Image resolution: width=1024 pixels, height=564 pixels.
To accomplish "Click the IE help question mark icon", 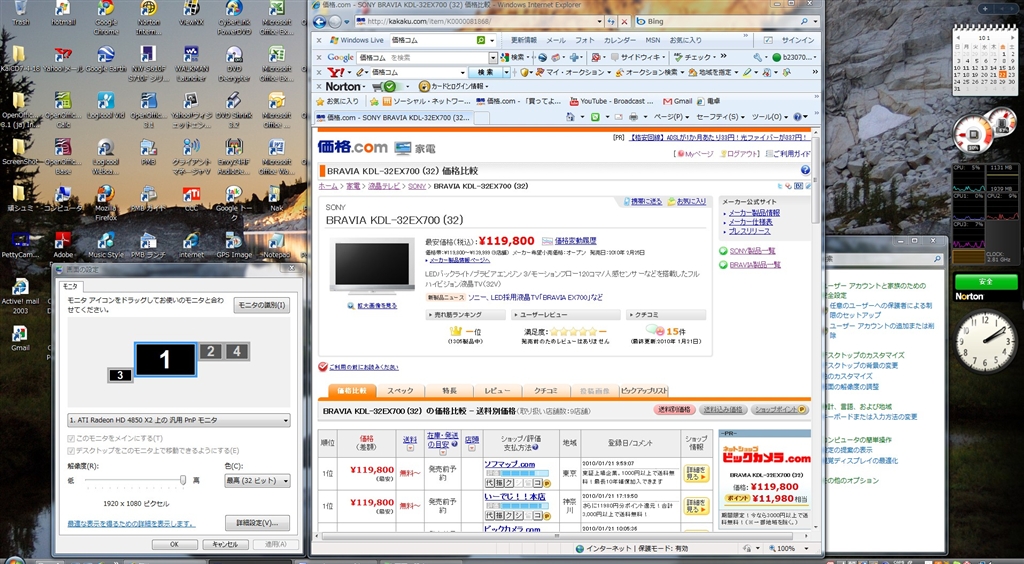I will pyautogui.click(x=797, y=118).
